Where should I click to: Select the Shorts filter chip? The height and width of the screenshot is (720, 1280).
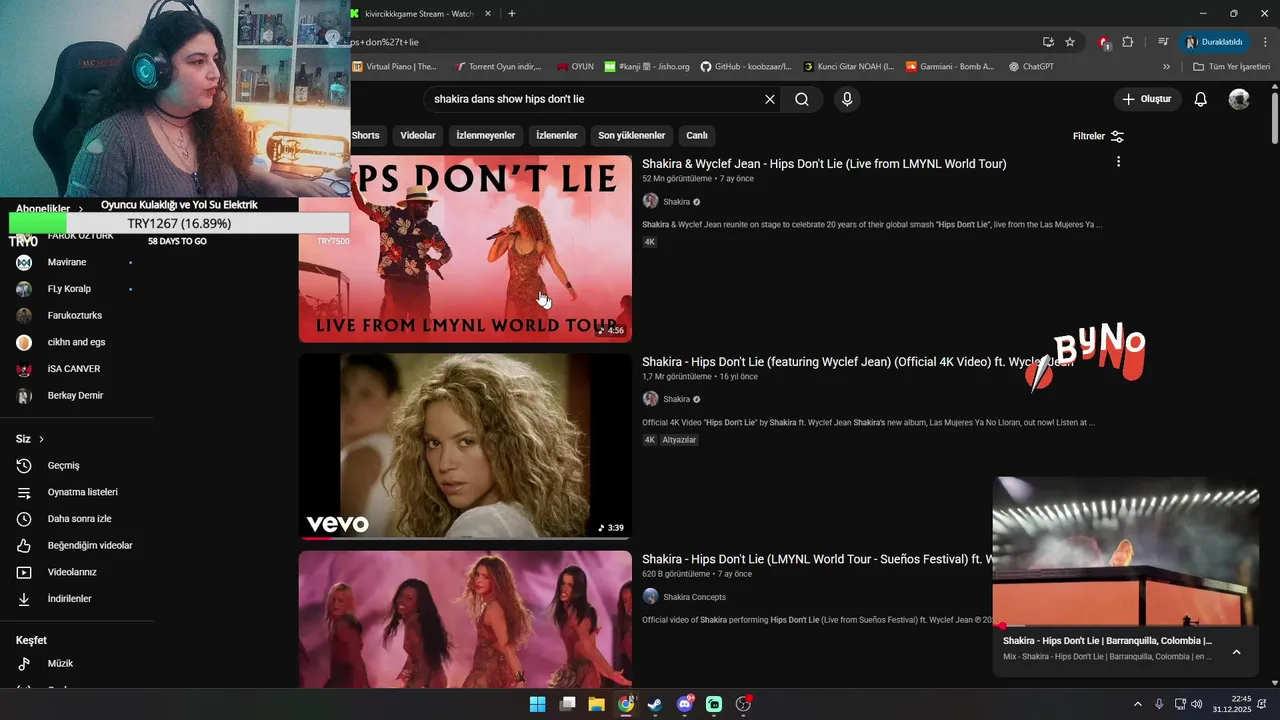click(365, 136)
